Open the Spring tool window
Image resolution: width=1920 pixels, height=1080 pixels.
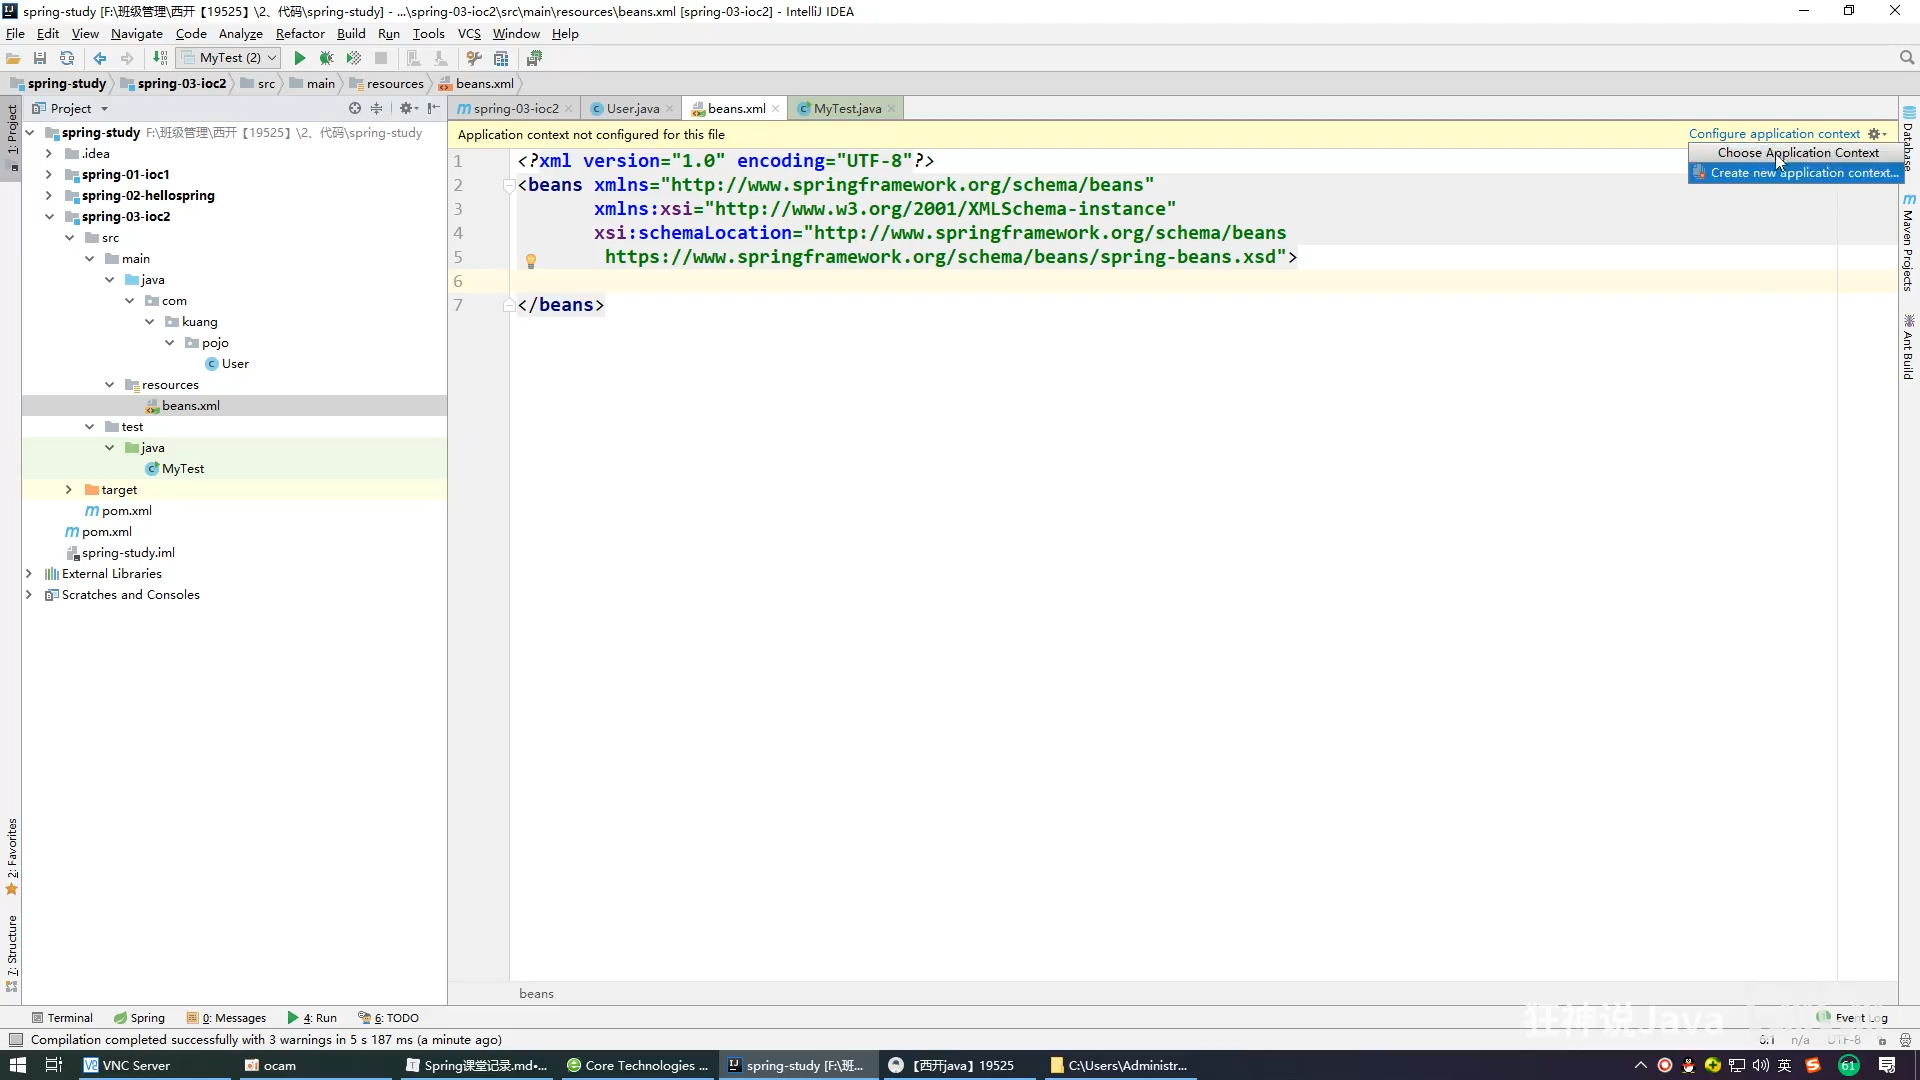coord(139,1018)
